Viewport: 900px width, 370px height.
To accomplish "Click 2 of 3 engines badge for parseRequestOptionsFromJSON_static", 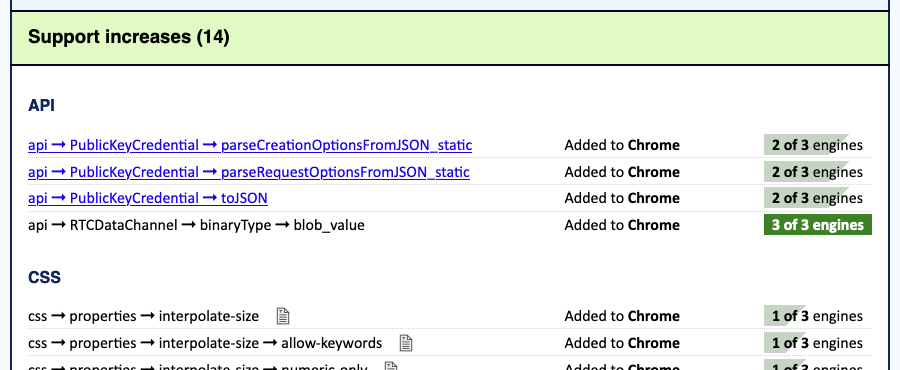I will [813, 172].
